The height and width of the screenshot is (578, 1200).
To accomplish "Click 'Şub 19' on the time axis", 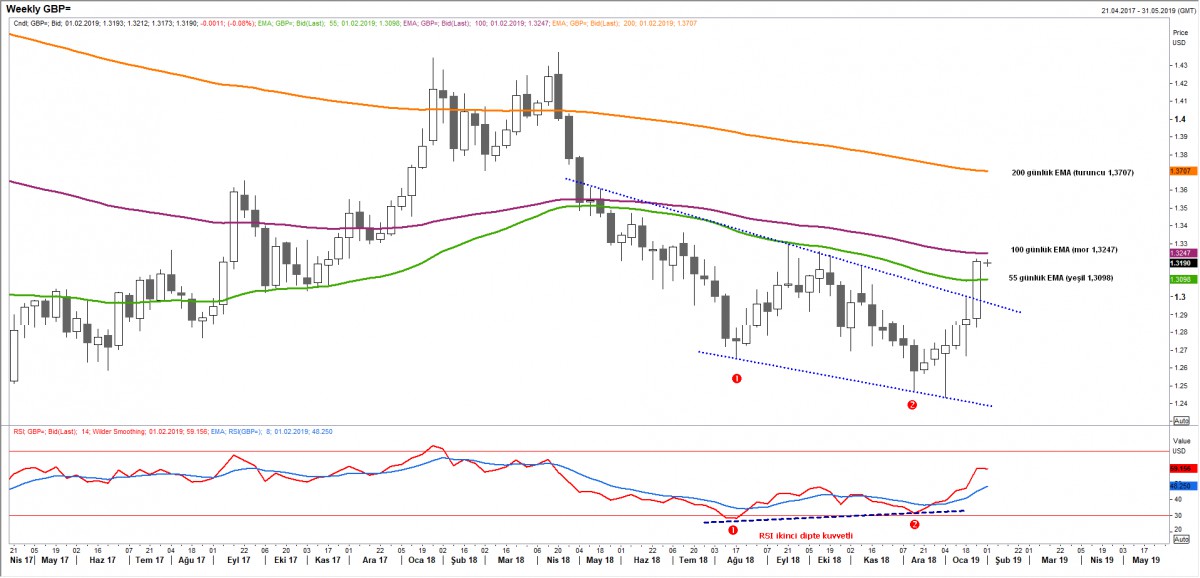I will click(1008, 561).
